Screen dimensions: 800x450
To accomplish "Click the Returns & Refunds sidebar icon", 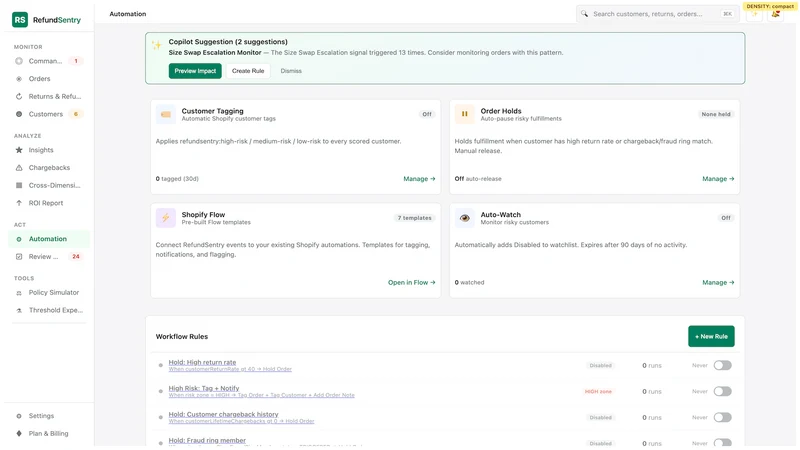I will (x=19, y=96).
